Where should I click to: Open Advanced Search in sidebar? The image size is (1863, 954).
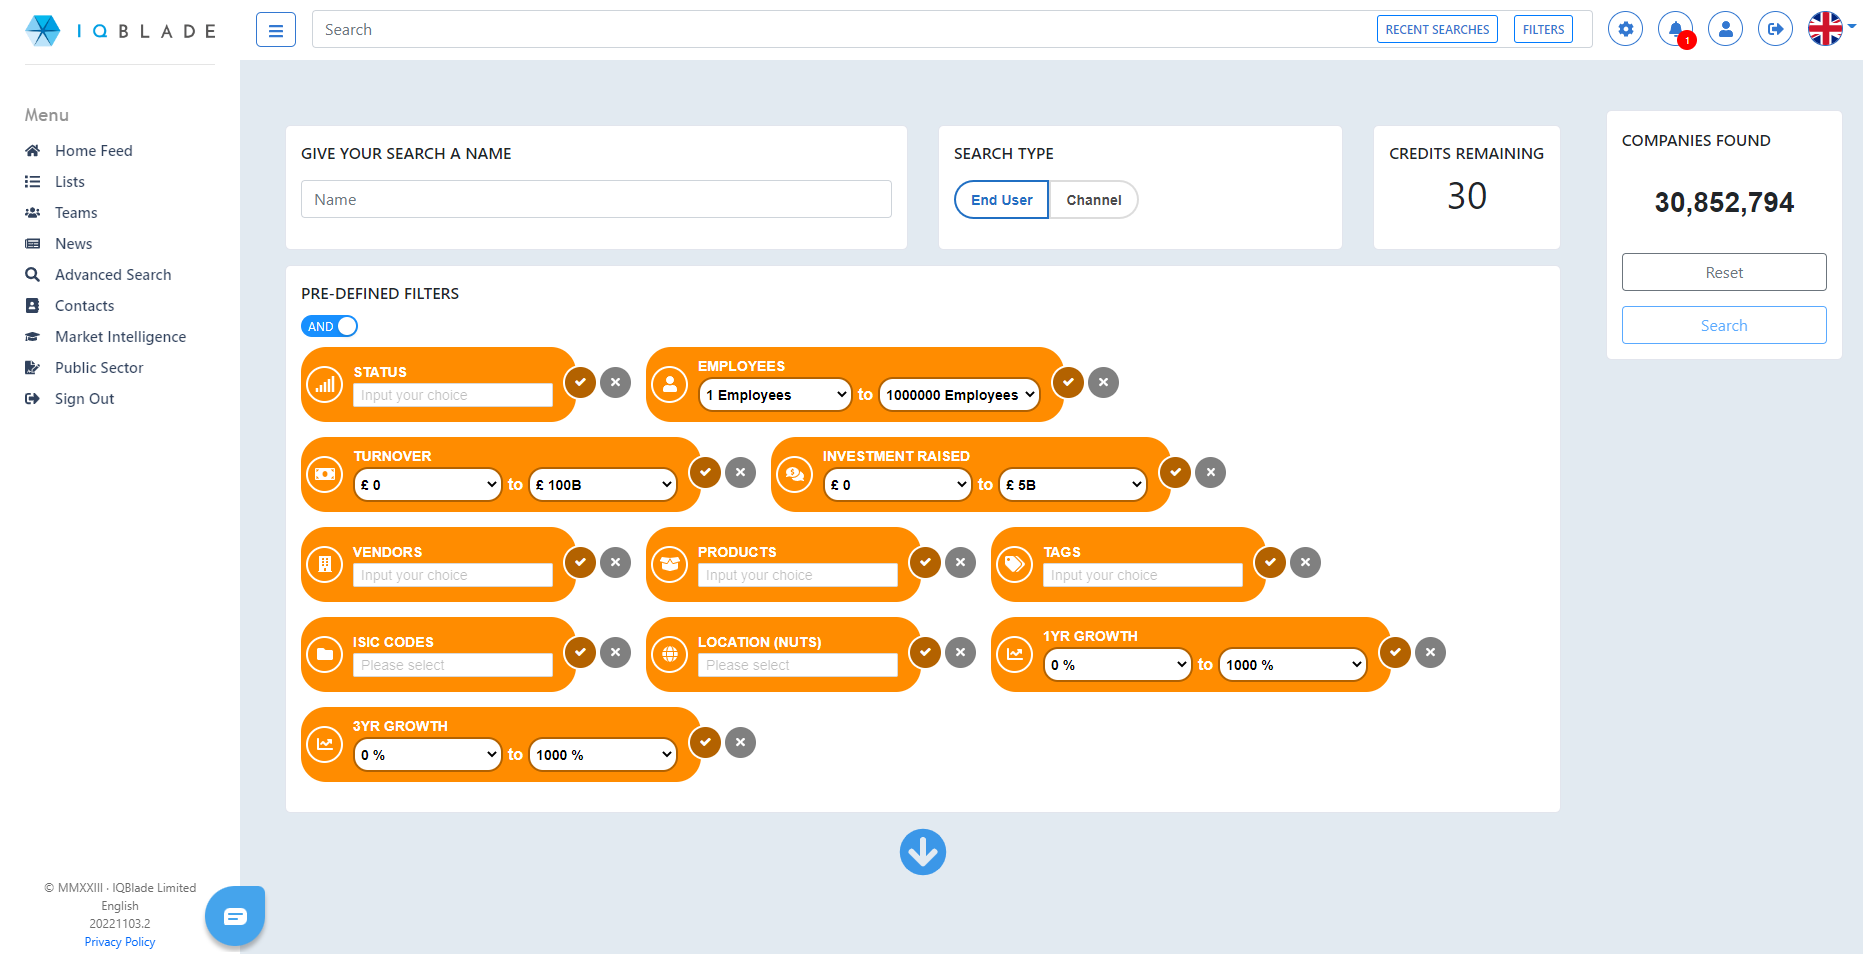[x=112, y=275]
